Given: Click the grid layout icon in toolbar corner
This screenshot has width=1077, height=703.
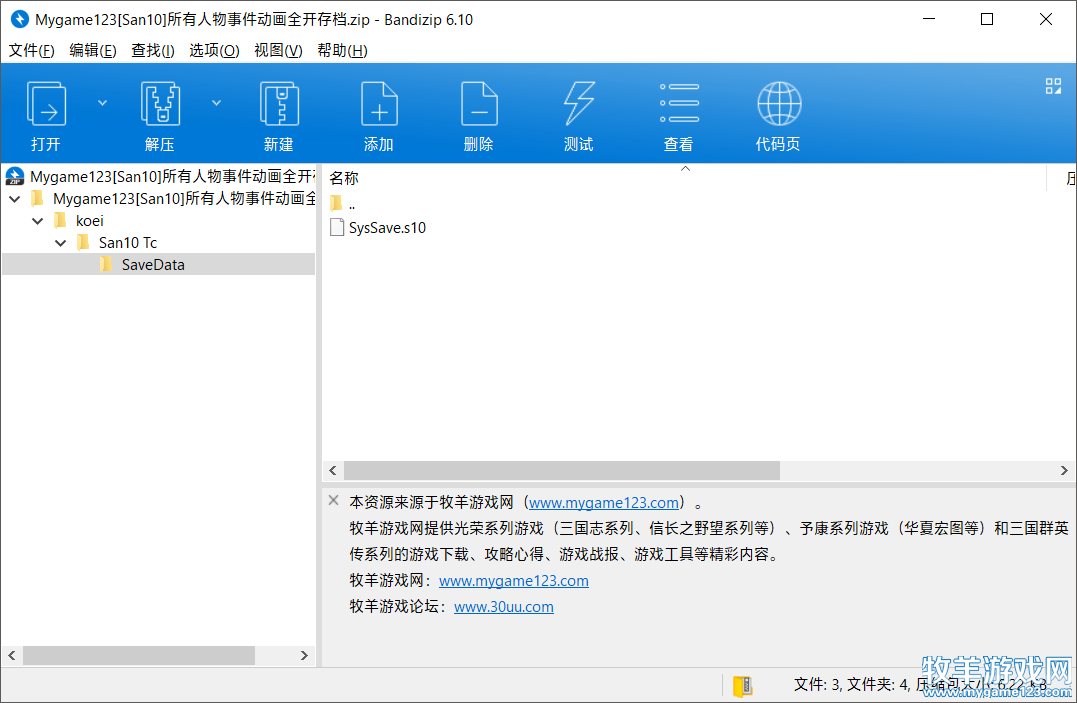Looking at the screenshot, I should [1053, 86].
